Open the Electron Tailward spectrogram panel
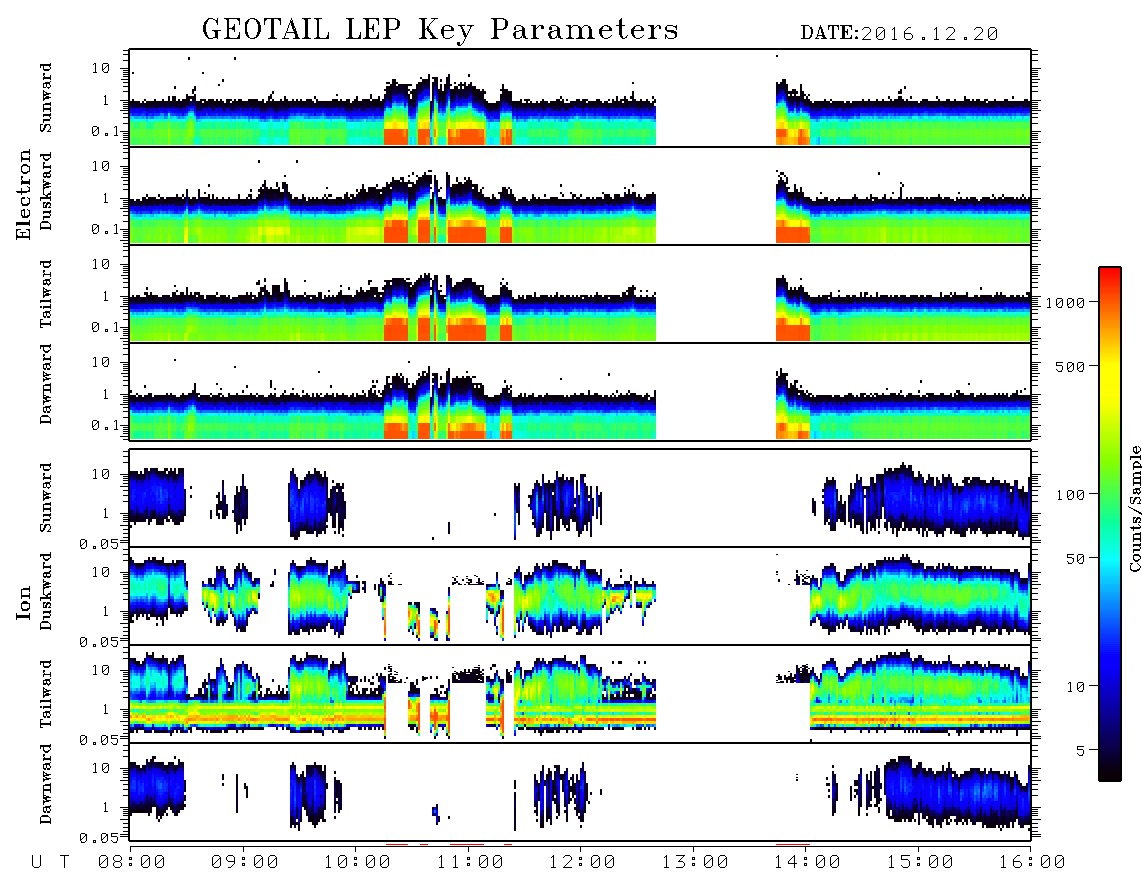1142x880 pixels. click(x=580, y=294)
